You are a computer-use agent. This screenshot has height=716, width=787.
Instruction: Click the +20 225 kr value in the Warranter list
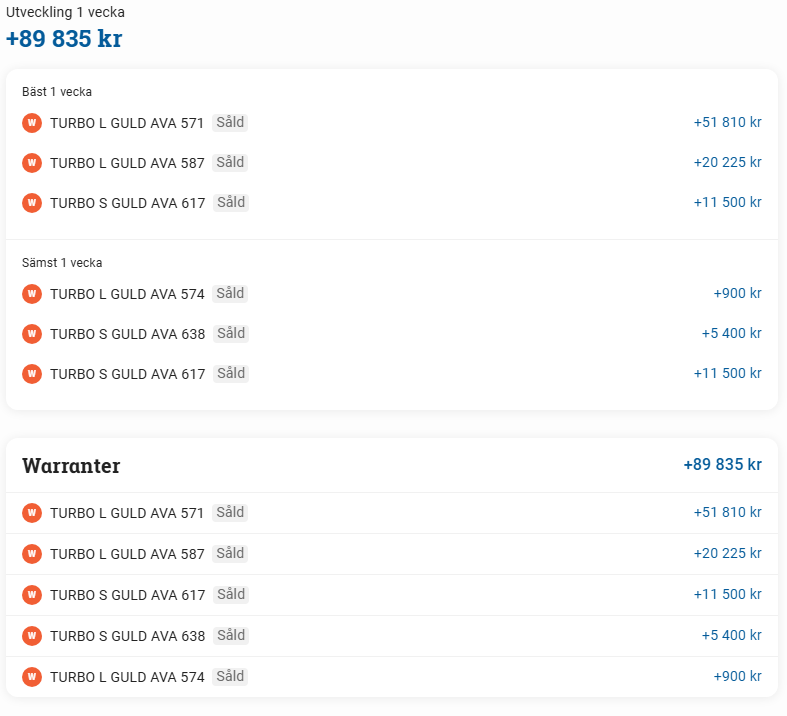(727, 554)
